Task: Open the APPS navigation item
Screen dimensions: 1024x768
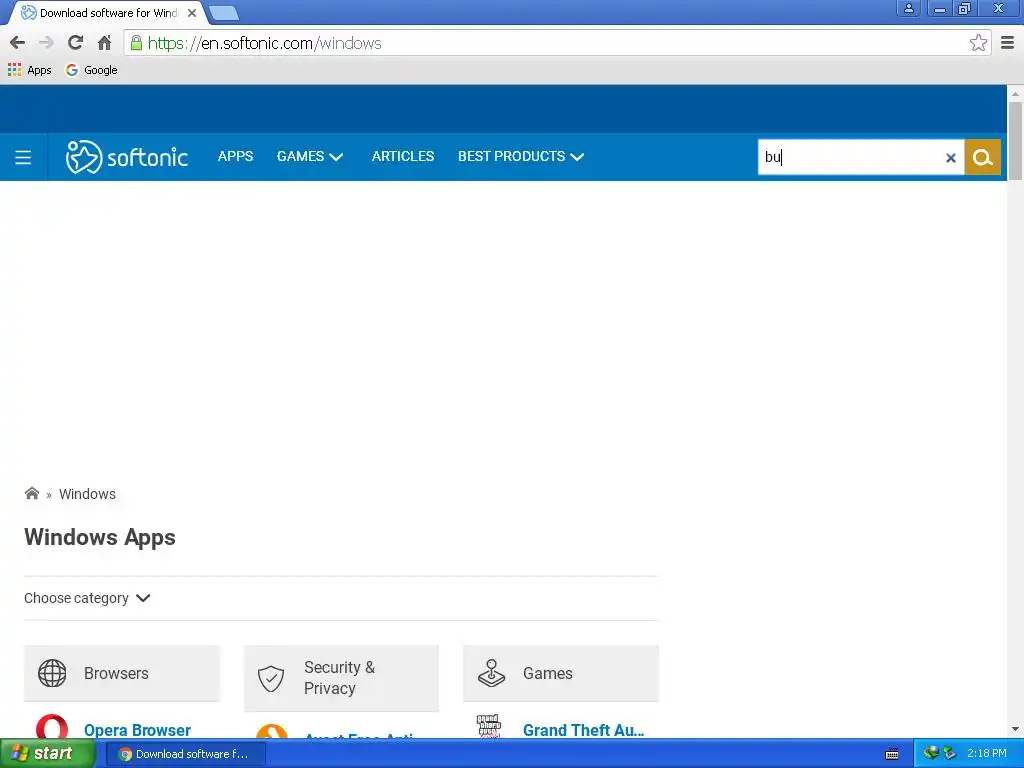Action: coord(235,157)
